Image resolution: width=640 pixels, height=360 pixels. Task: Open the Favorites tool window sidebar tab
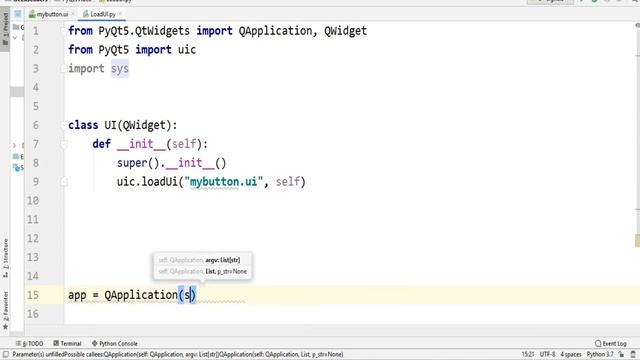click(x=5, y=311)
